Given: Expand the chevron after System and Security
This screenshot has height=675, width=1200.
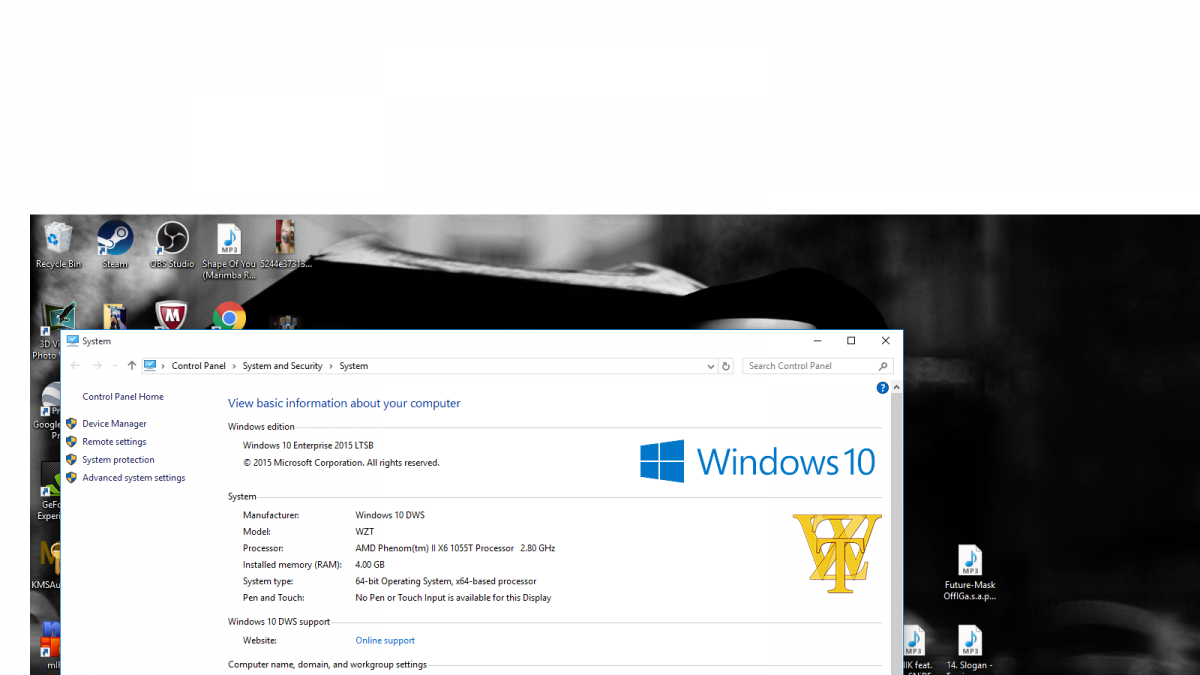Looking at the screenshot, I should click(x=331, y=366).
